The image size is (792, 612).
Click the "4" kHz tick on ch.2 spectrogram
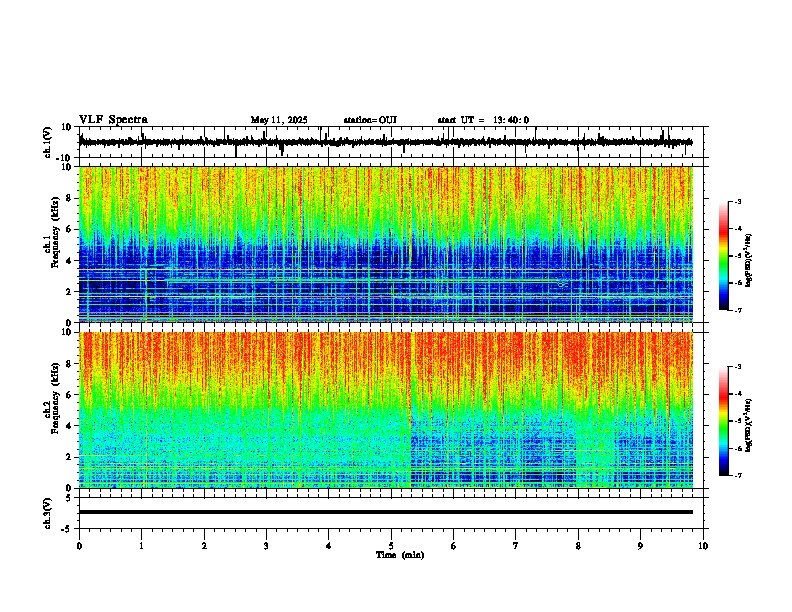point(69,426)
